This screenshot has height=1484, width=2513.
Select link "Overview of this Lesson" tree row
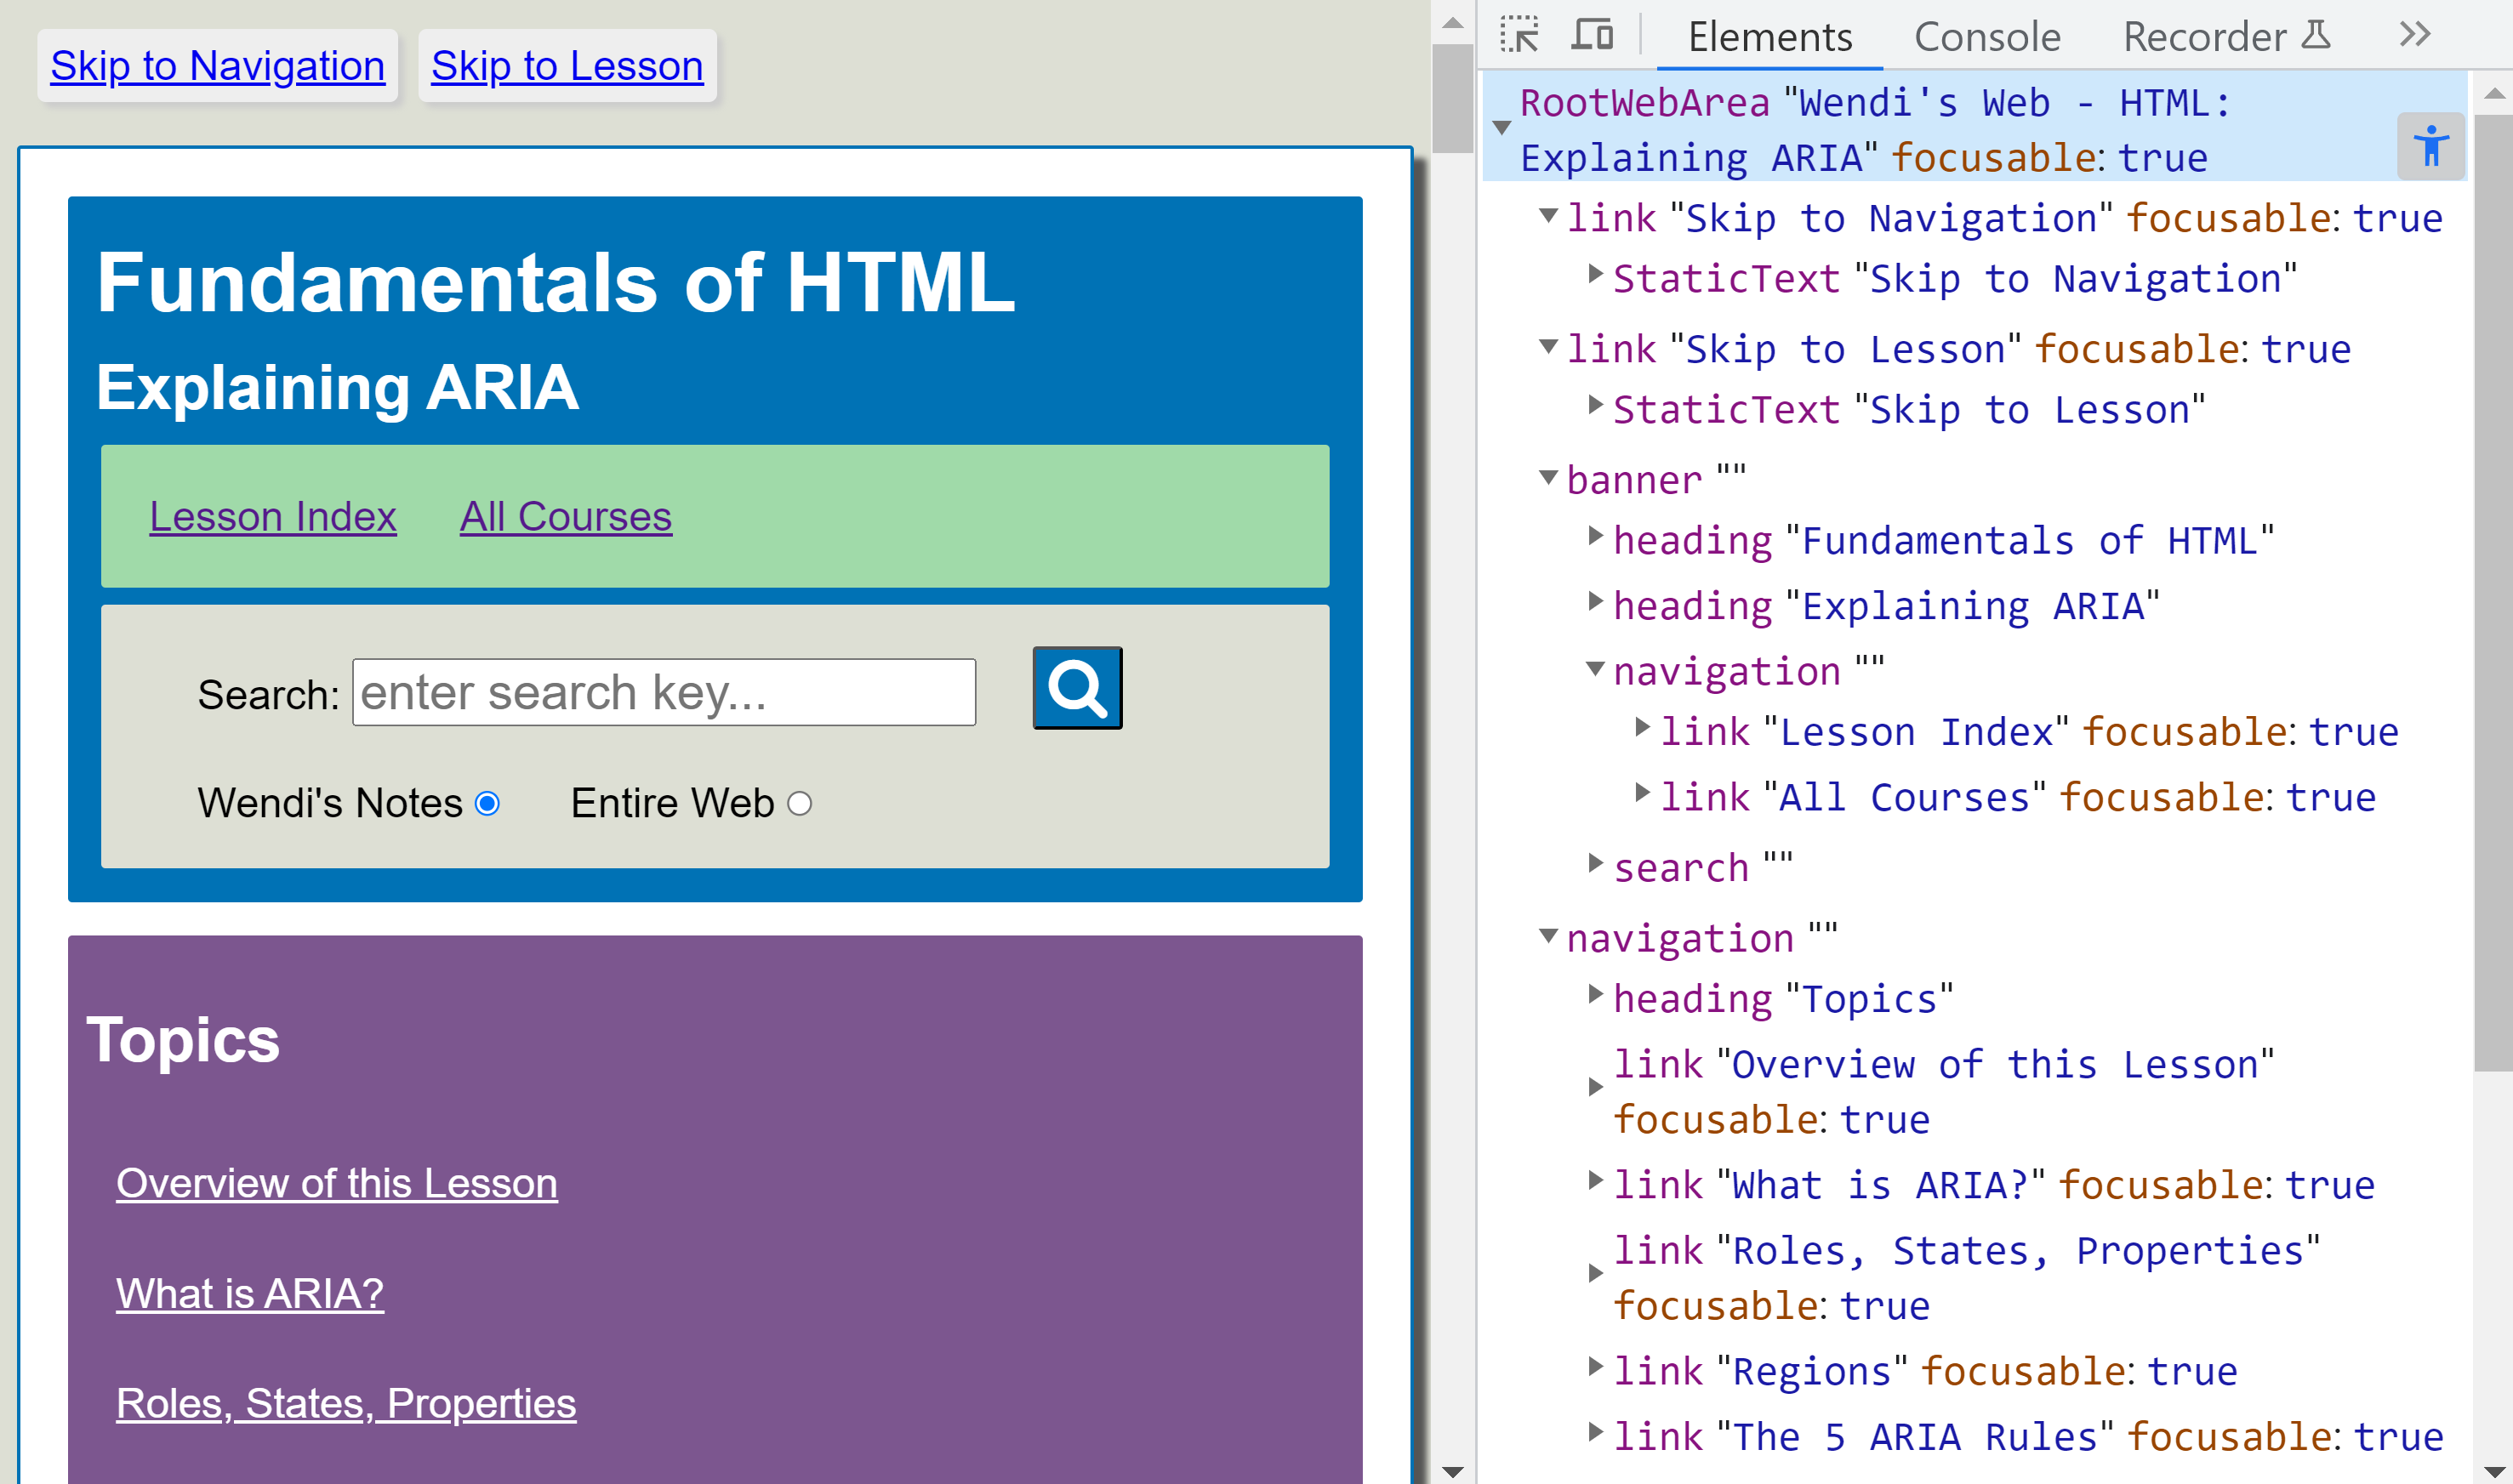[1943, 1092]
